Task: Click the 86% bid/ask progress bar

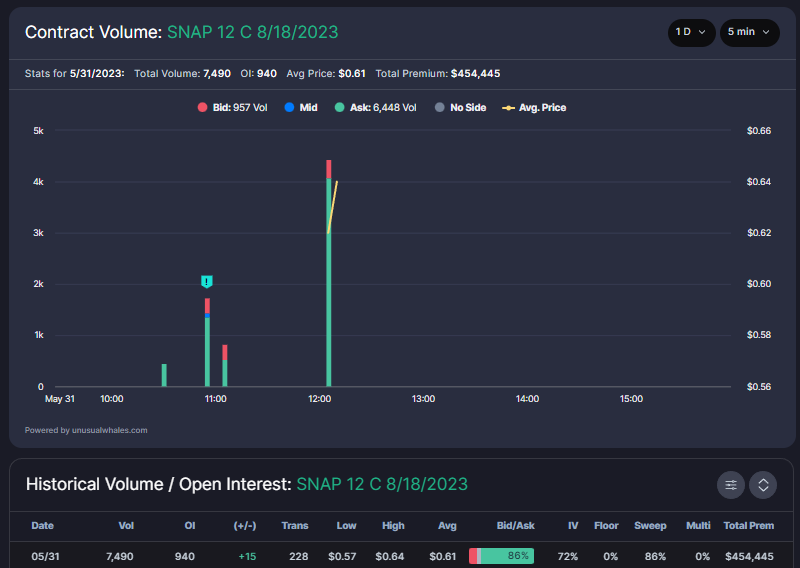Action: point(502,556)
